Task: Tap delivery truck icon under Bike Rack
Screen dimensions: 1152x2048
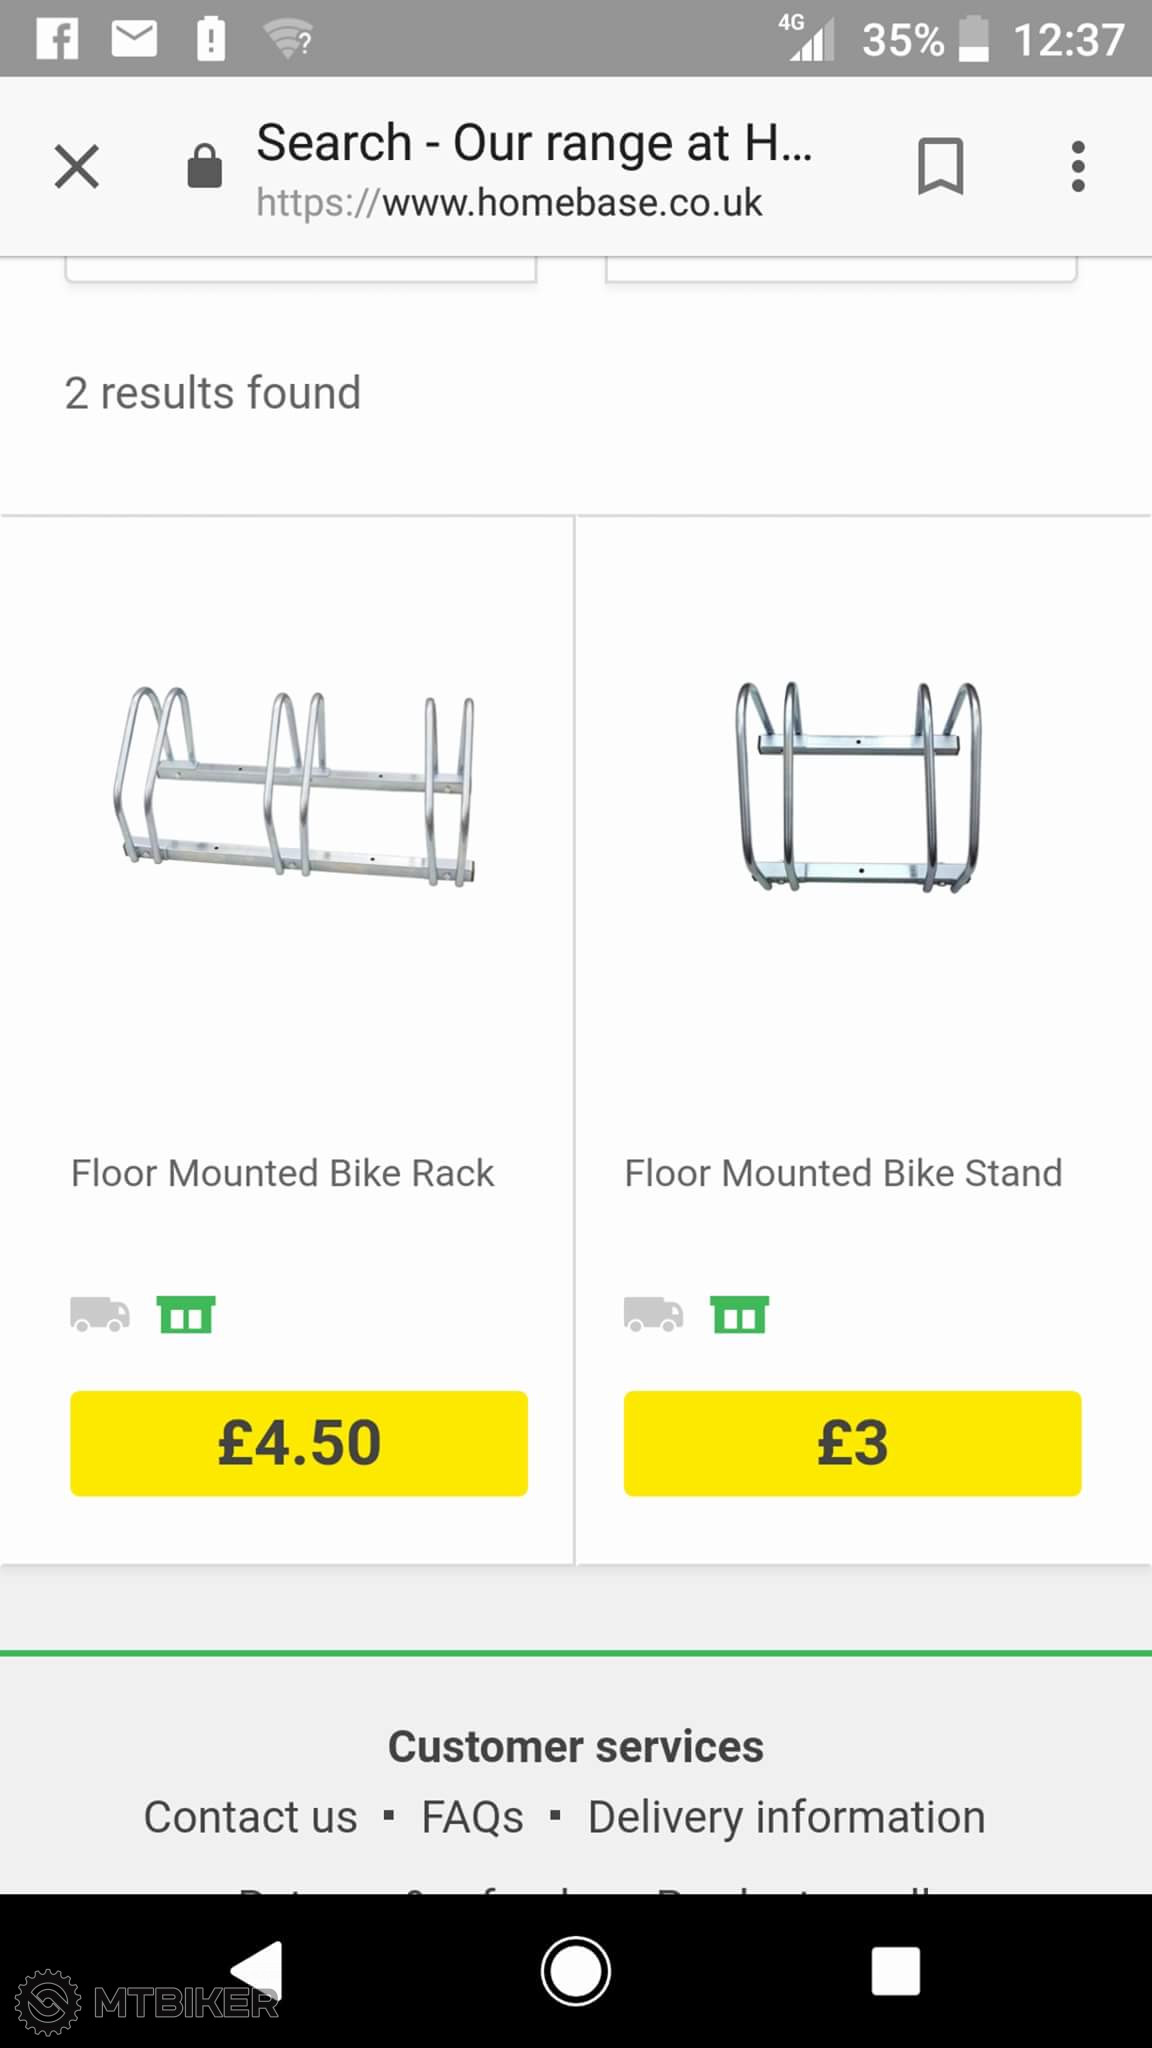Action: tap(100, 1314)
